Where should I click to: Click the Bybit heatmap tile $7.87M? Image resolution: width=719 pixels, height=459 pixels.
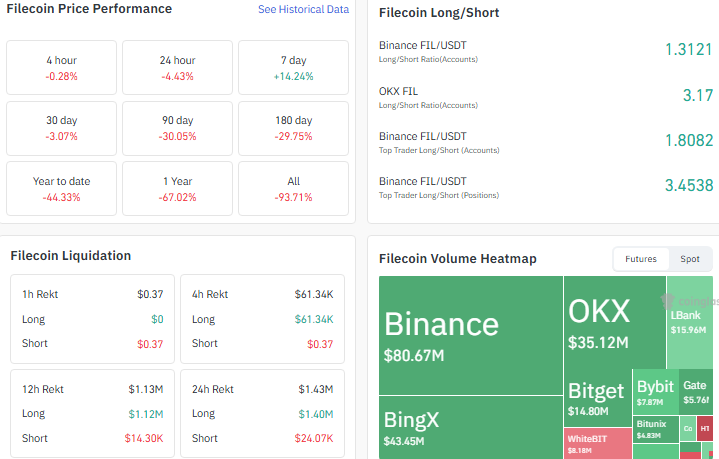656,392
